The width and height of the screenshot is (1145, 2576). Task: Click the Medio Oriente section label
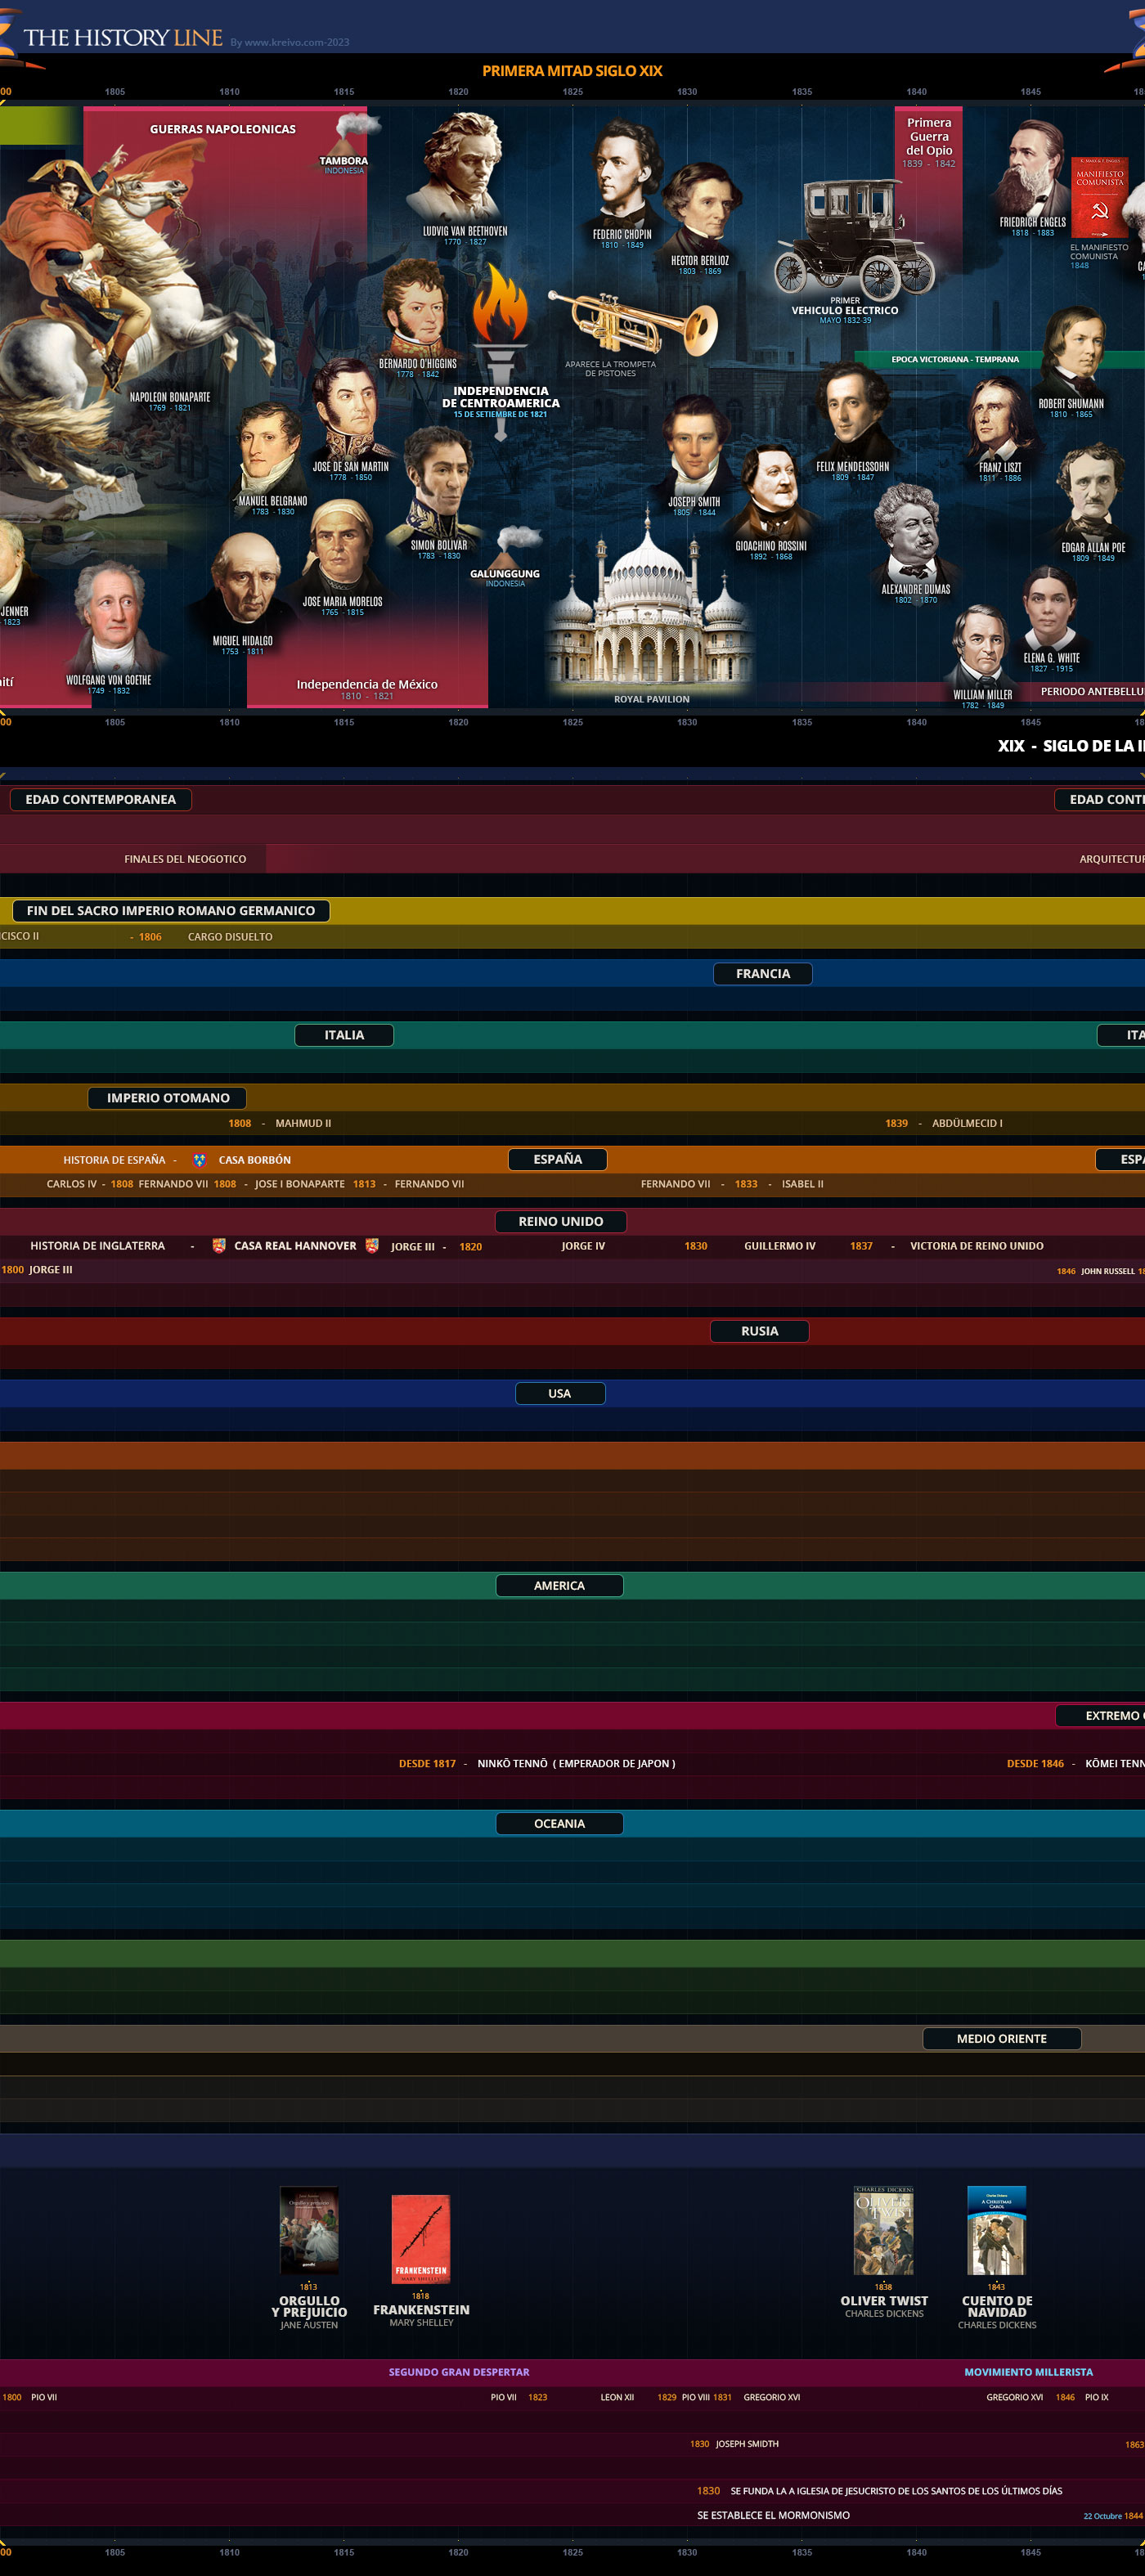[x=1002, y=2038]
